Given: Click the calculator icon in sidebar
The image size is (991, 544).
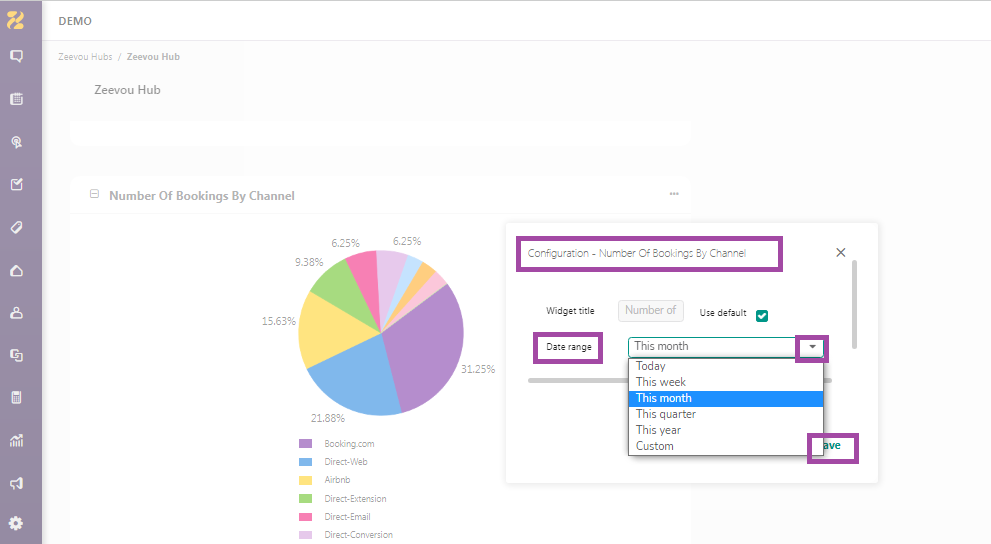Looking at the screenshot, I should point(17,397).
